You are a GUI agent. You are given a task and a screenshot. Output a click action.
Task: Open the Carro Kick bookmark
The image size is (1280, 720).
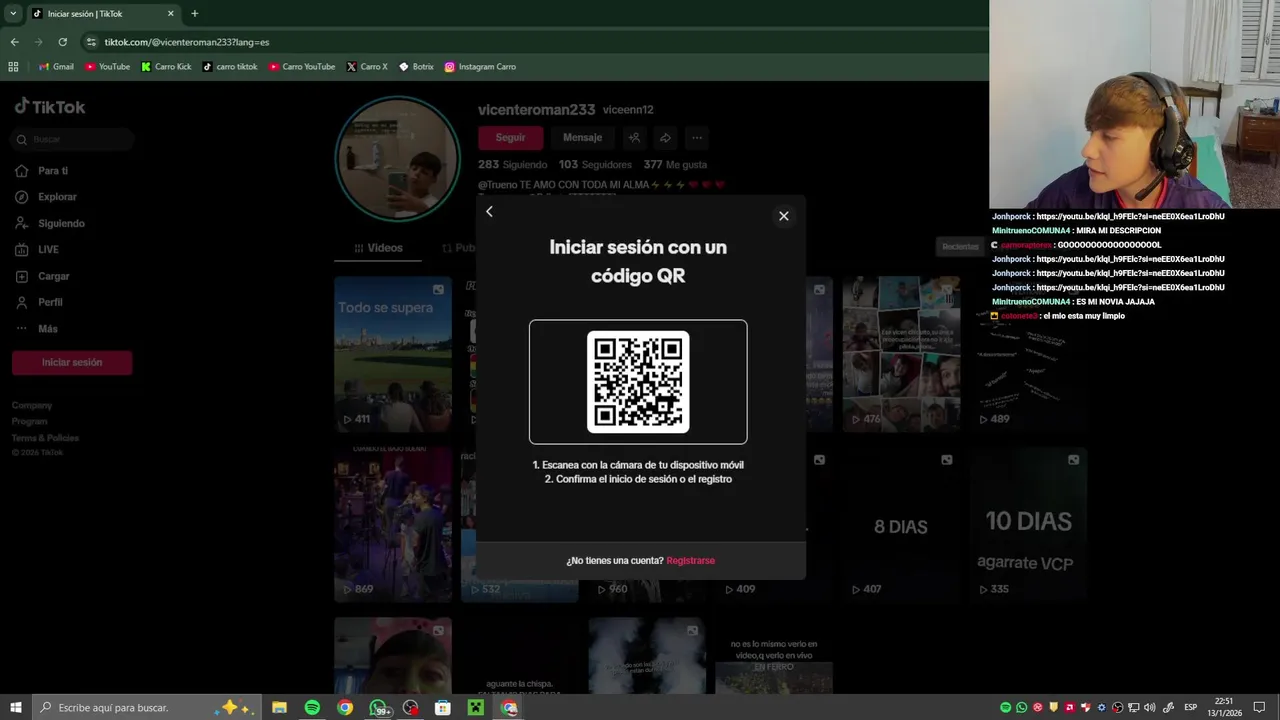[x=166, y=67]
